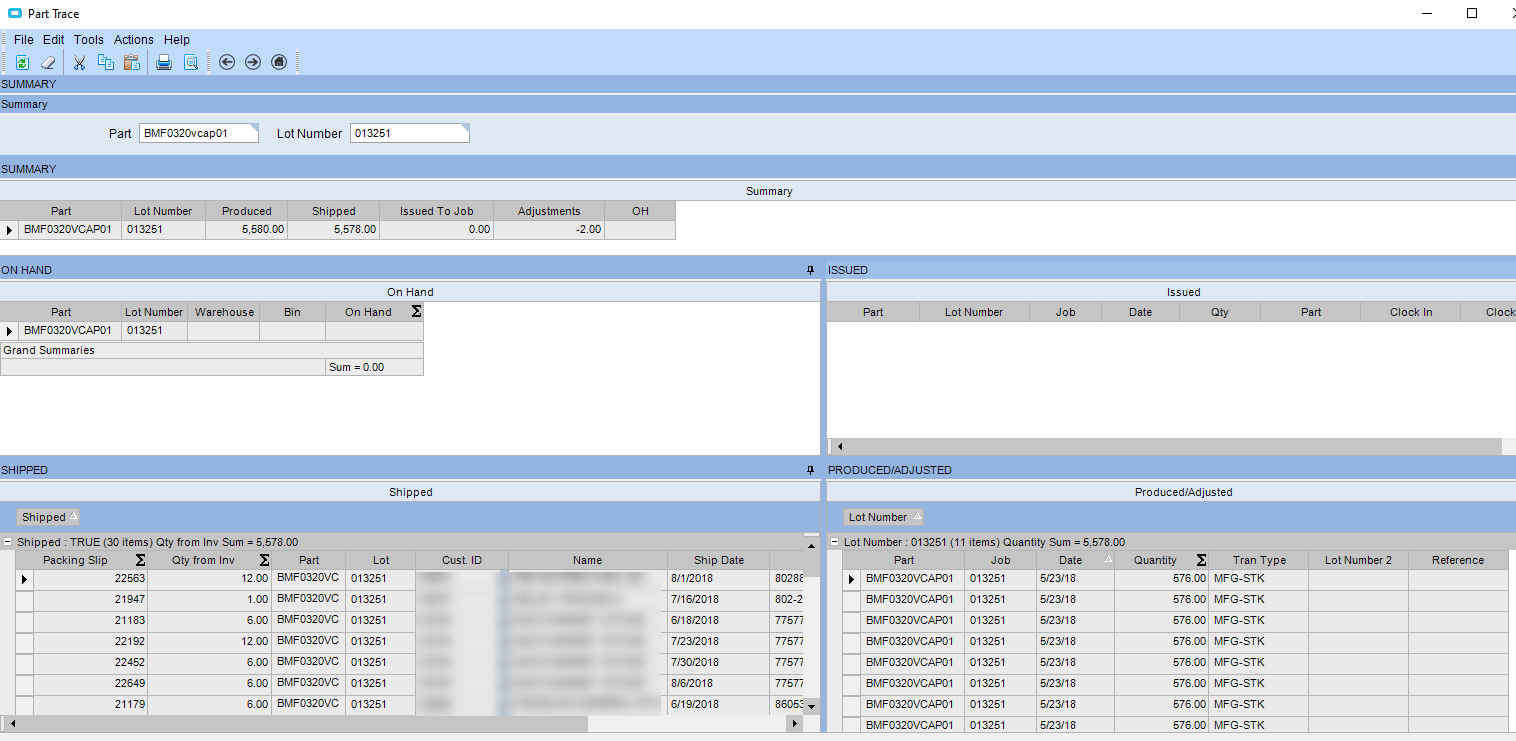Toggle the pin on the Shipped panel
Screen dimensions: 1516x741
pyautogui.click(x=810, y=470)
